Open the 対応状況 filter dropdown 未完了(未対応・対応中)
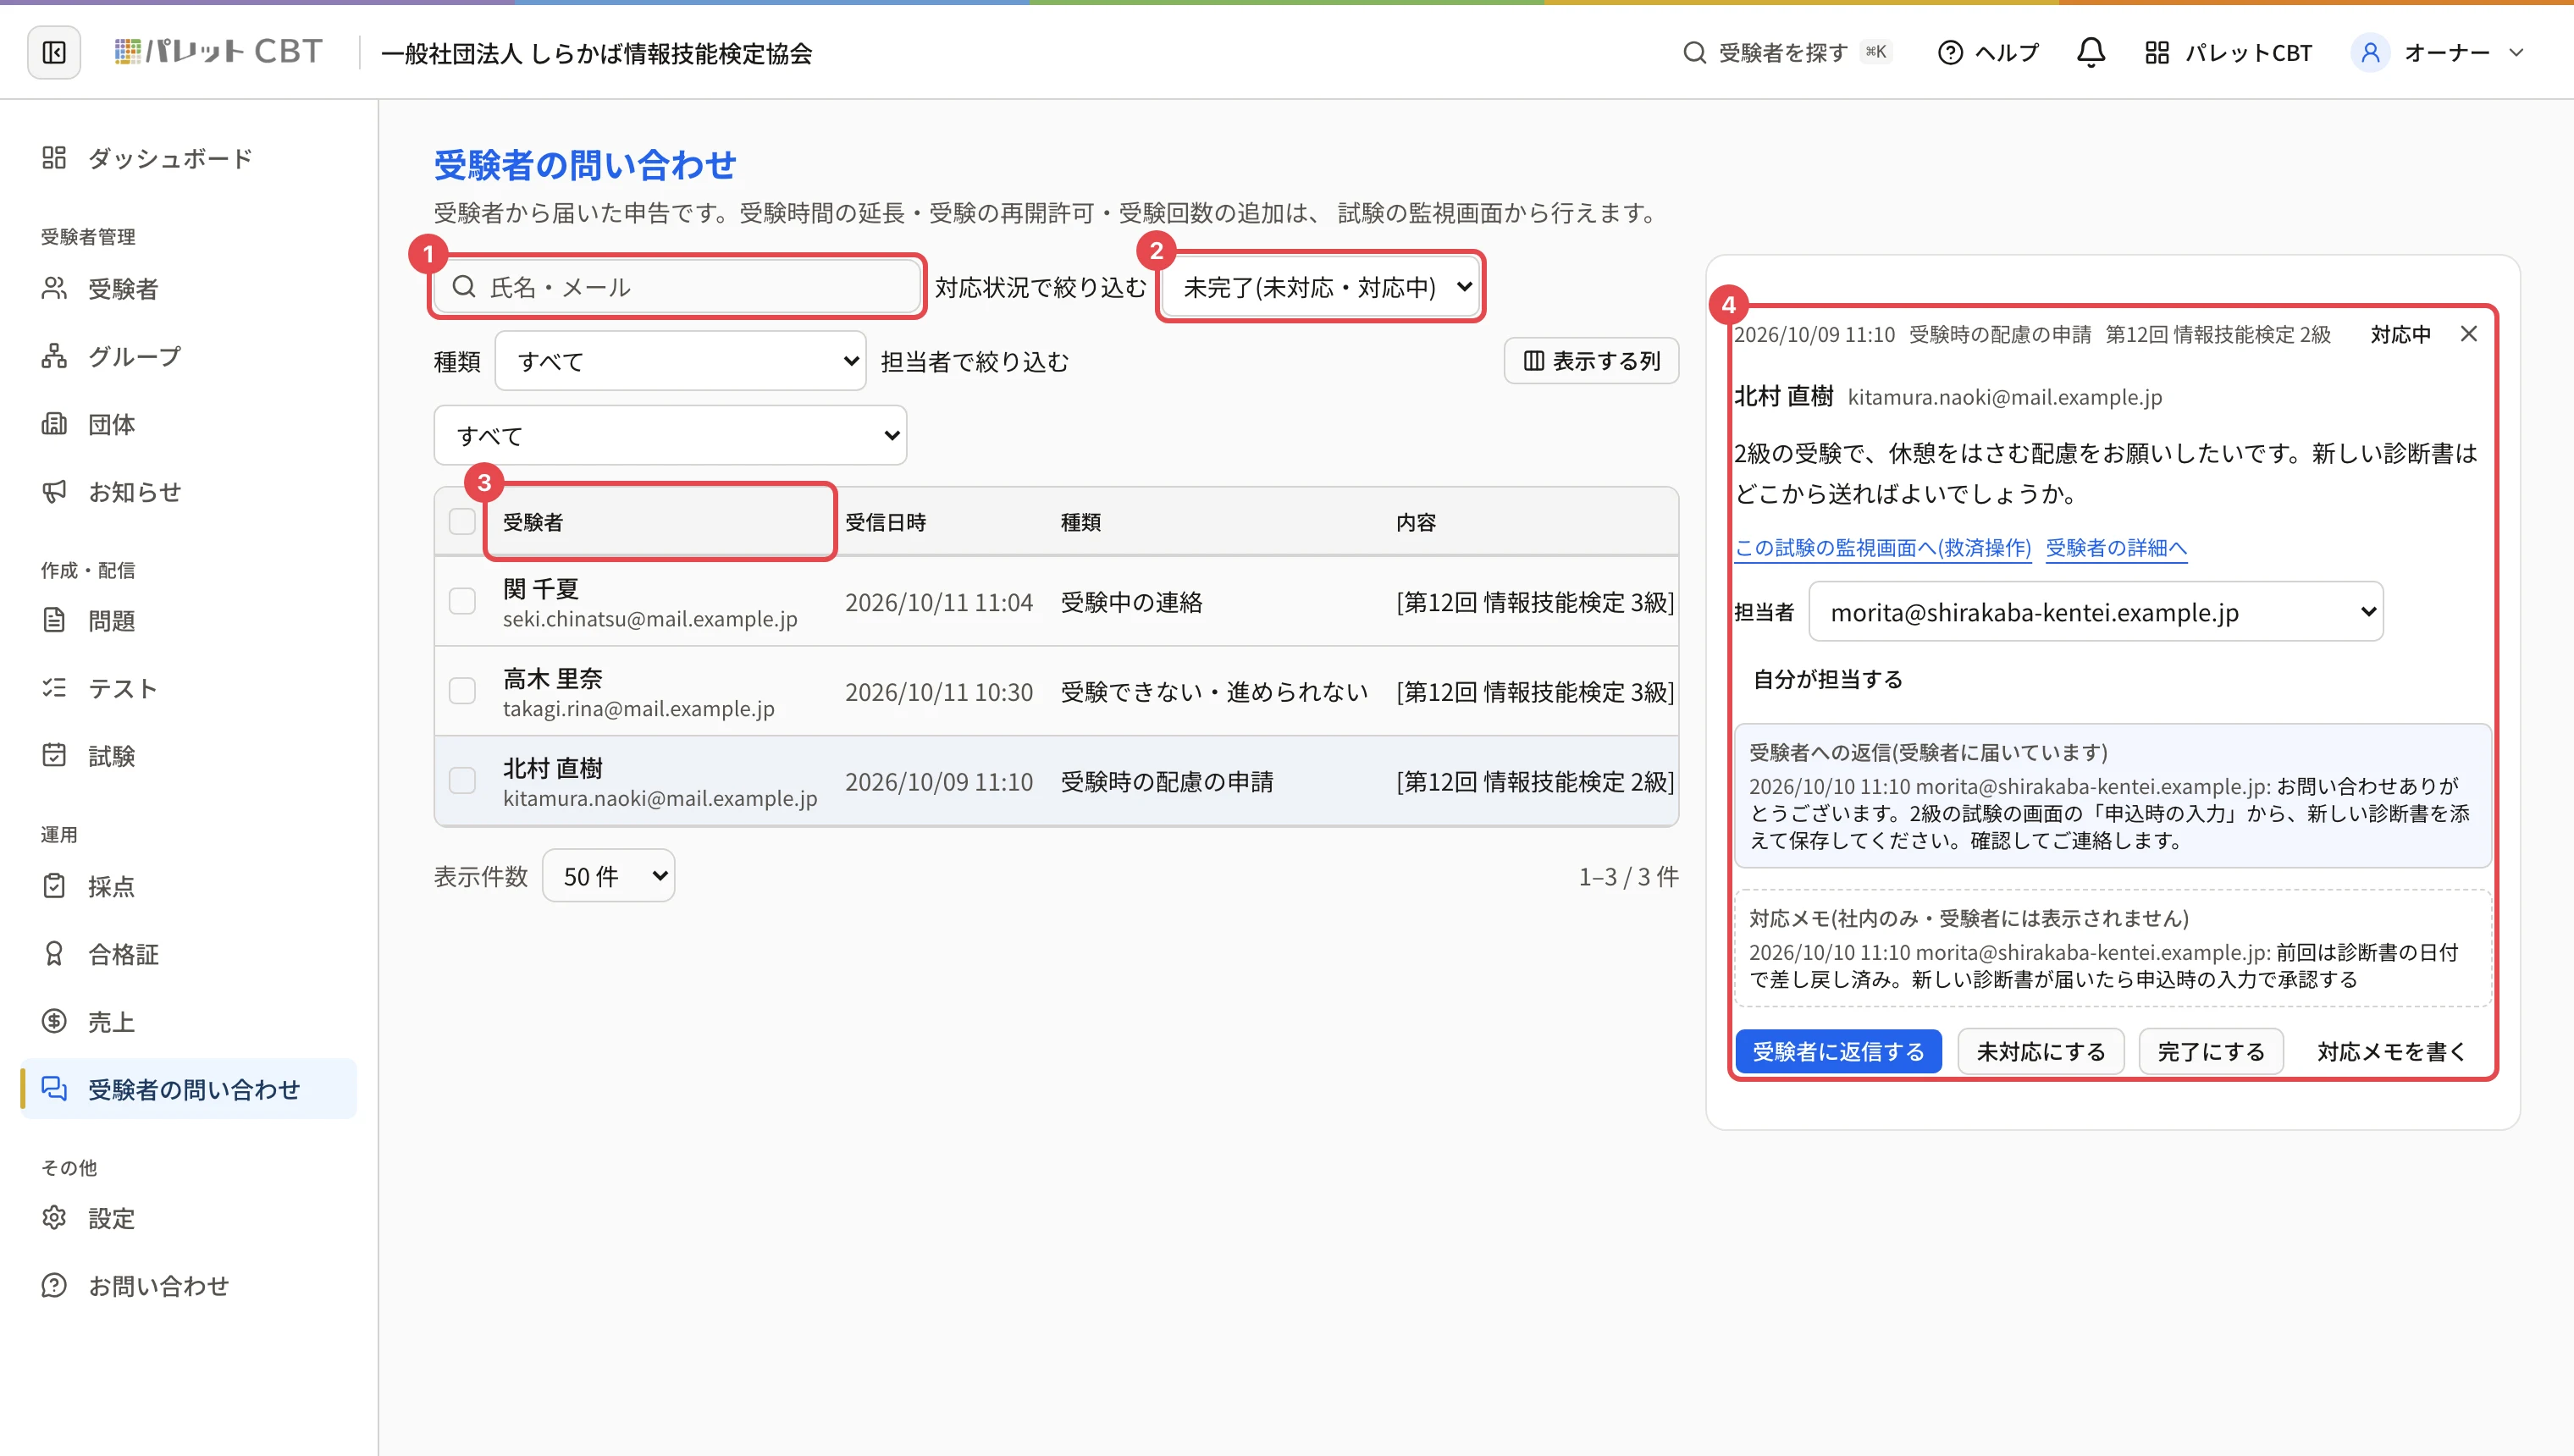Screen dimensions: 2574x1456 pos(1320,287)
